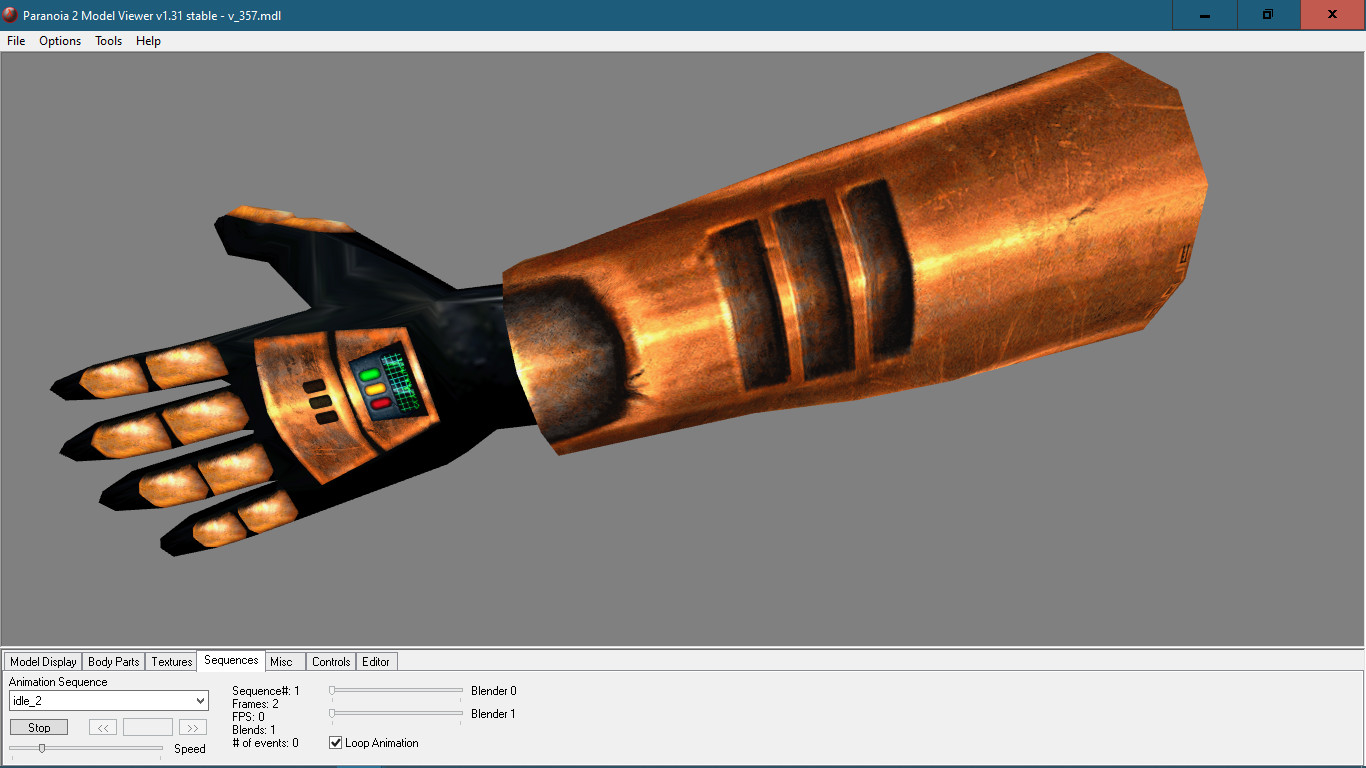Switch to the Textures tab
The height and width of the screenshot is (768, 1366).
[x=170, y=661]
